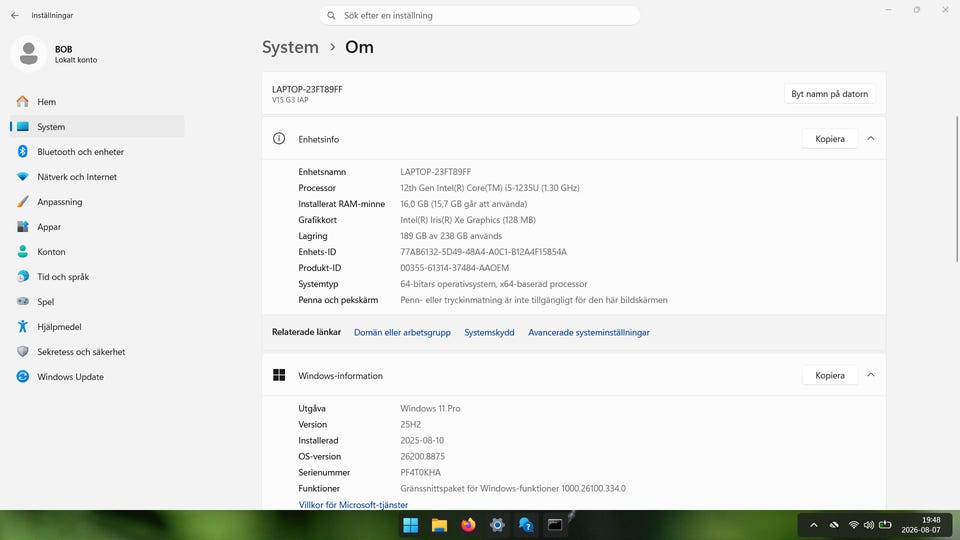Click the network Wi-Fi sidebar icon

pyautogui.click(x=23, y=177)
